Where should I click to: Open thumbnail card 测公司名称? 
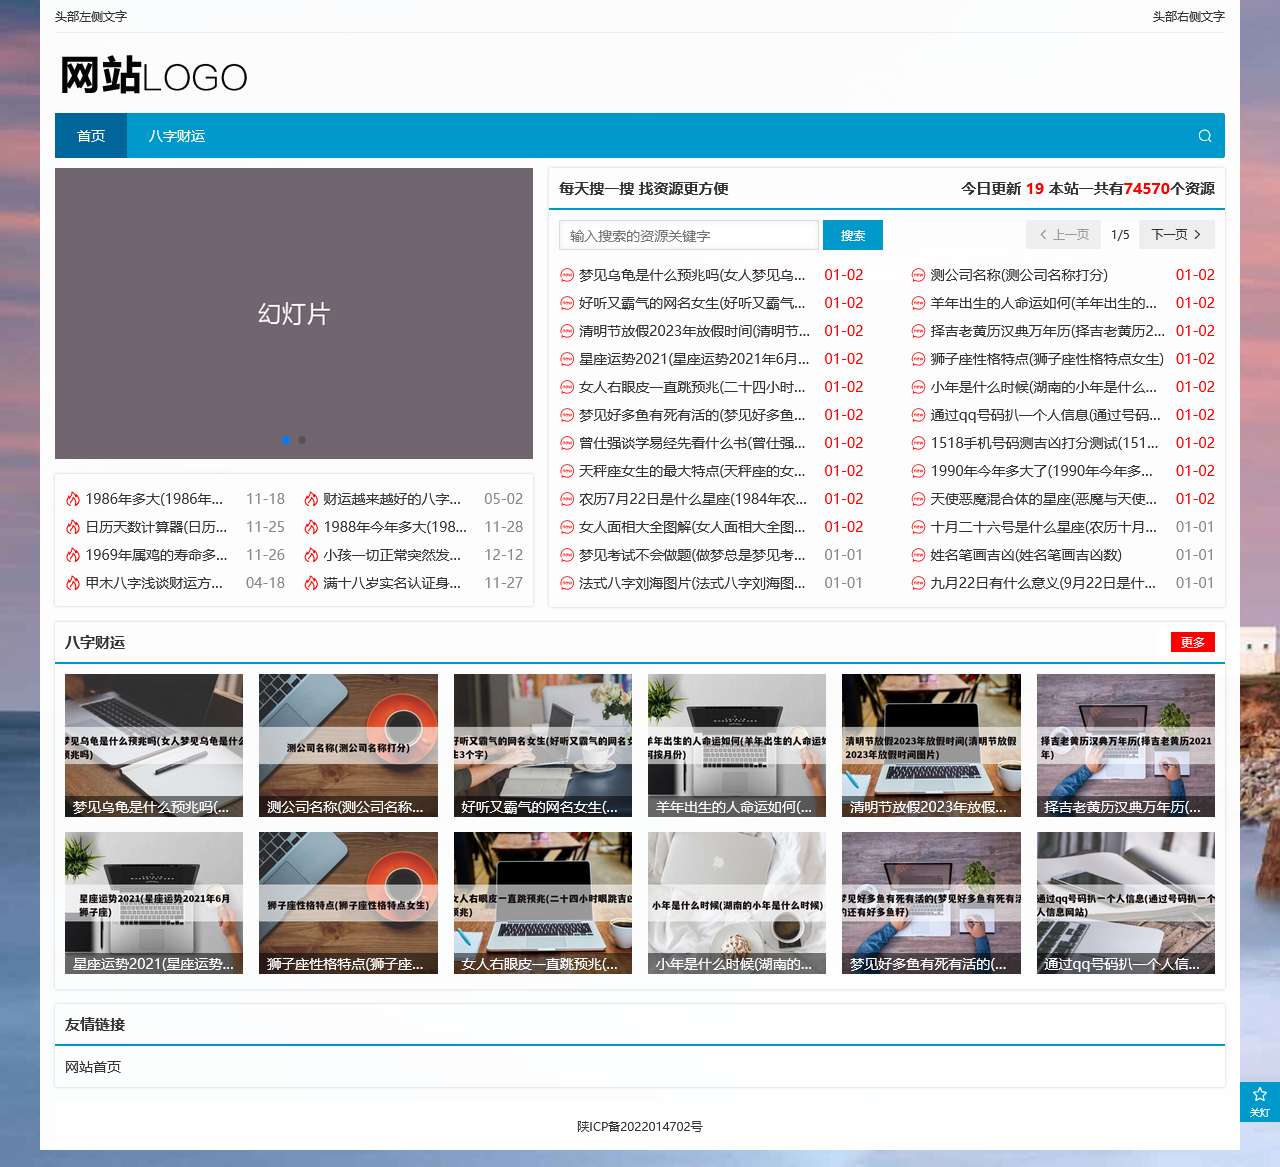pos(348,745)
